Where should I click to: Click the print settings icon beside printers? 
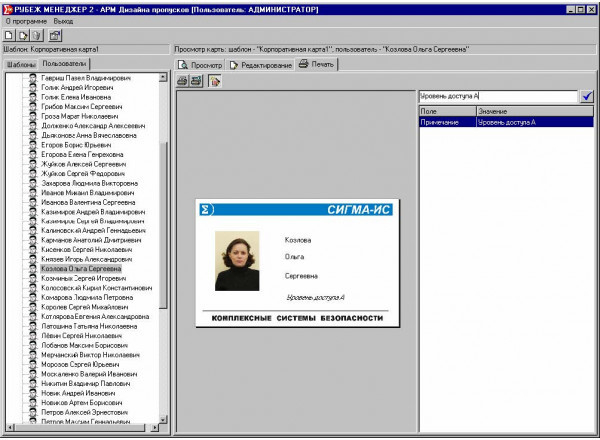click(x=214, y=81)
